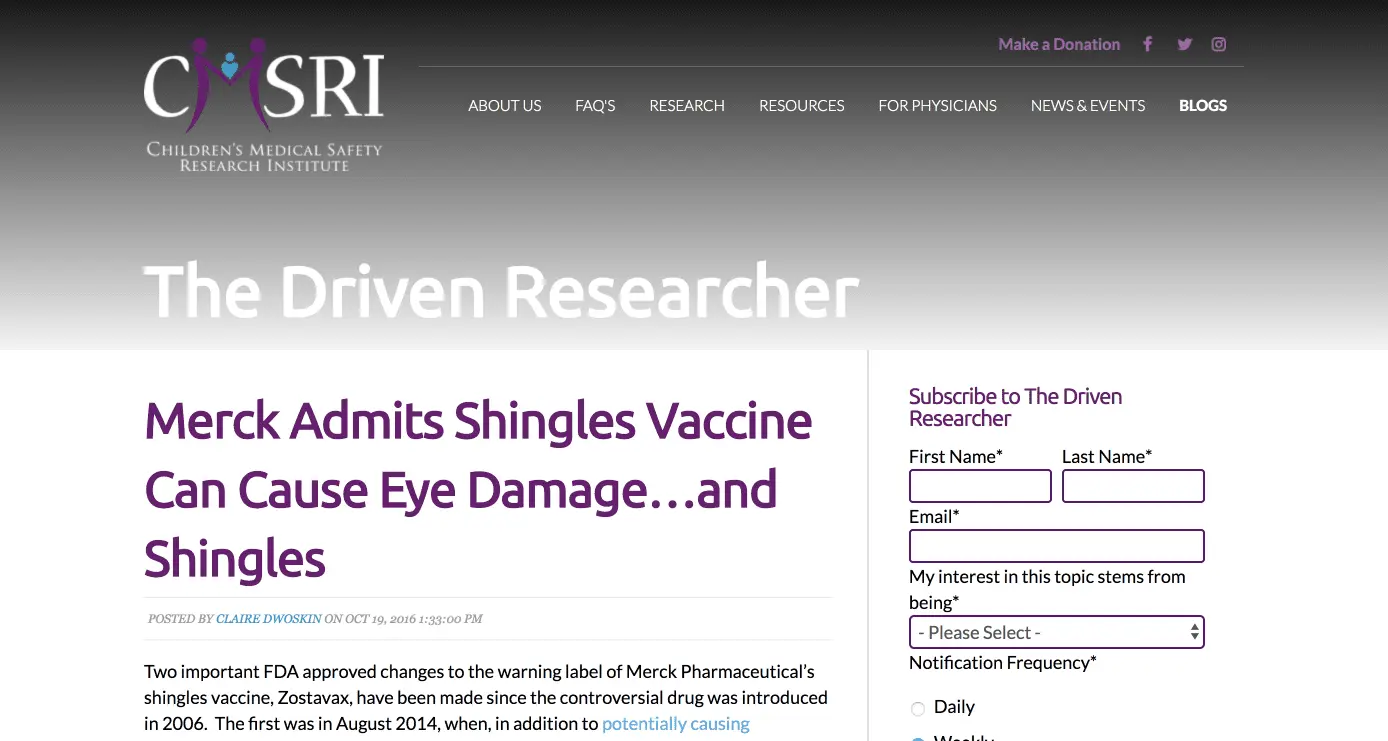Open the CMSRI Instagram icon
The image size is (1388, 741).
click(x=1219, y=44)
